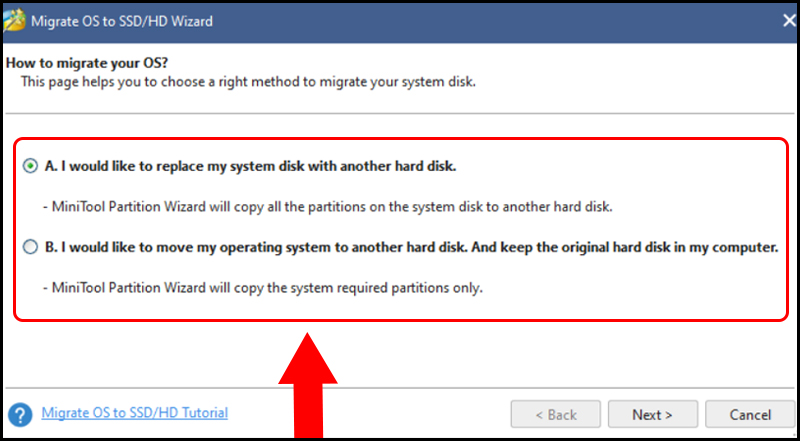Click the page helps you choose subtitle text

point(248,81)
